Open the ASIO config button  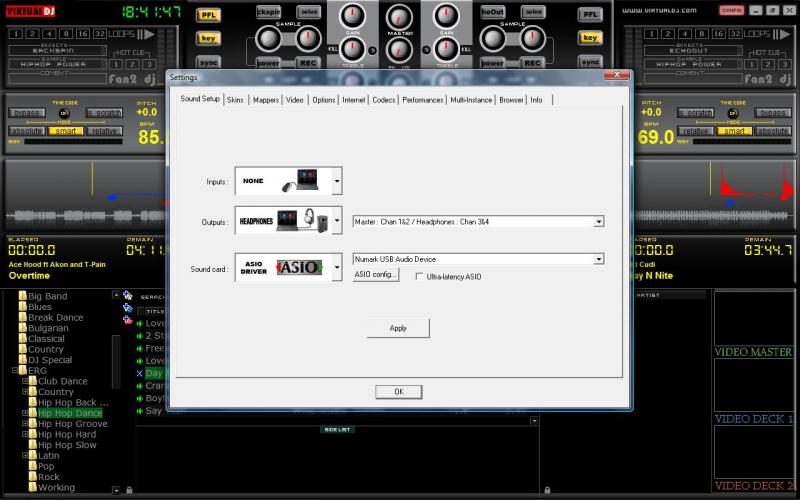click(x=376, y=274)
